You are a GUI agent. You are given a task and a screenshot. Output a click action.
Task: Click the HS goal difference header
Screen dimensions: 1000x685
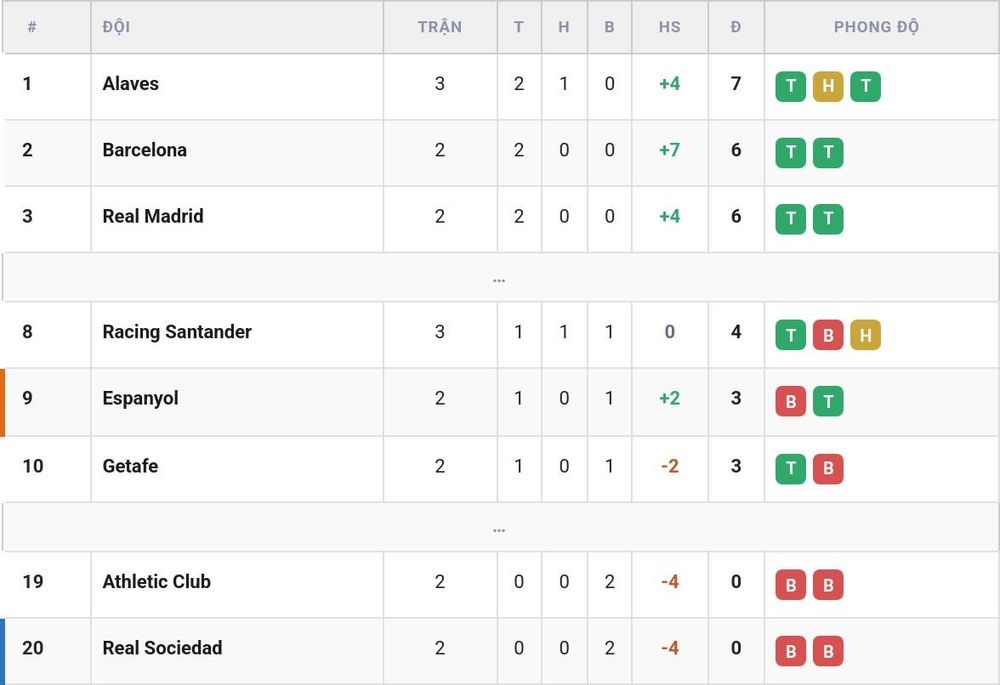point(669,27)
